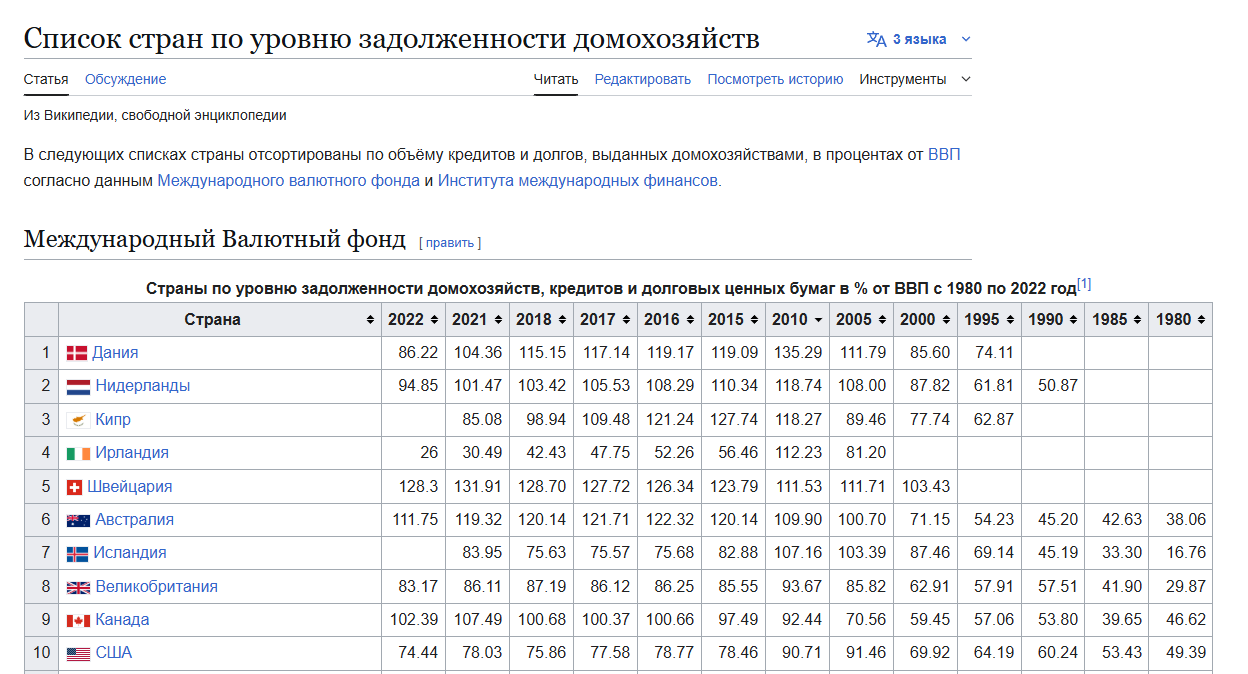This screenshot has height=674, width=1248.
Task: Sort table by 1990 column
Action: click(x=1053, y=320)
